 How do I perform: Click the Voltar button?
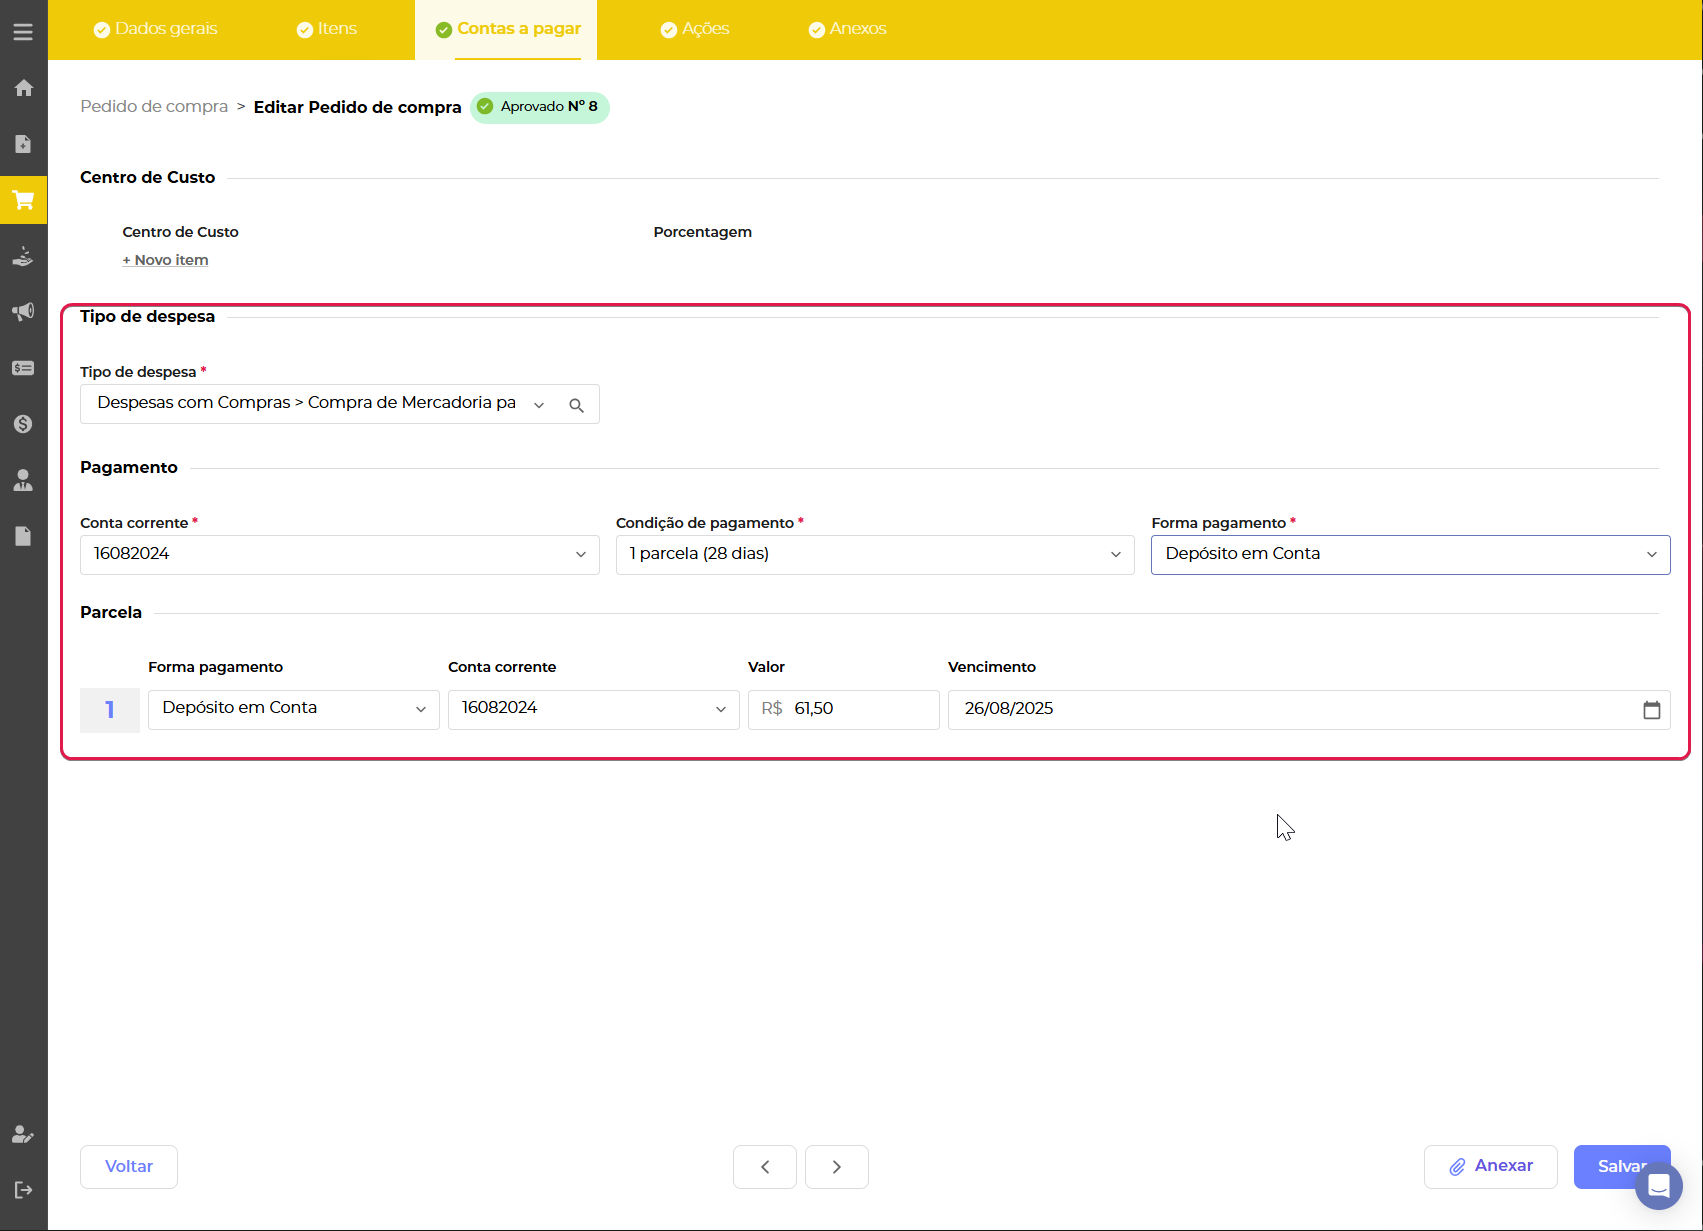129,1167
